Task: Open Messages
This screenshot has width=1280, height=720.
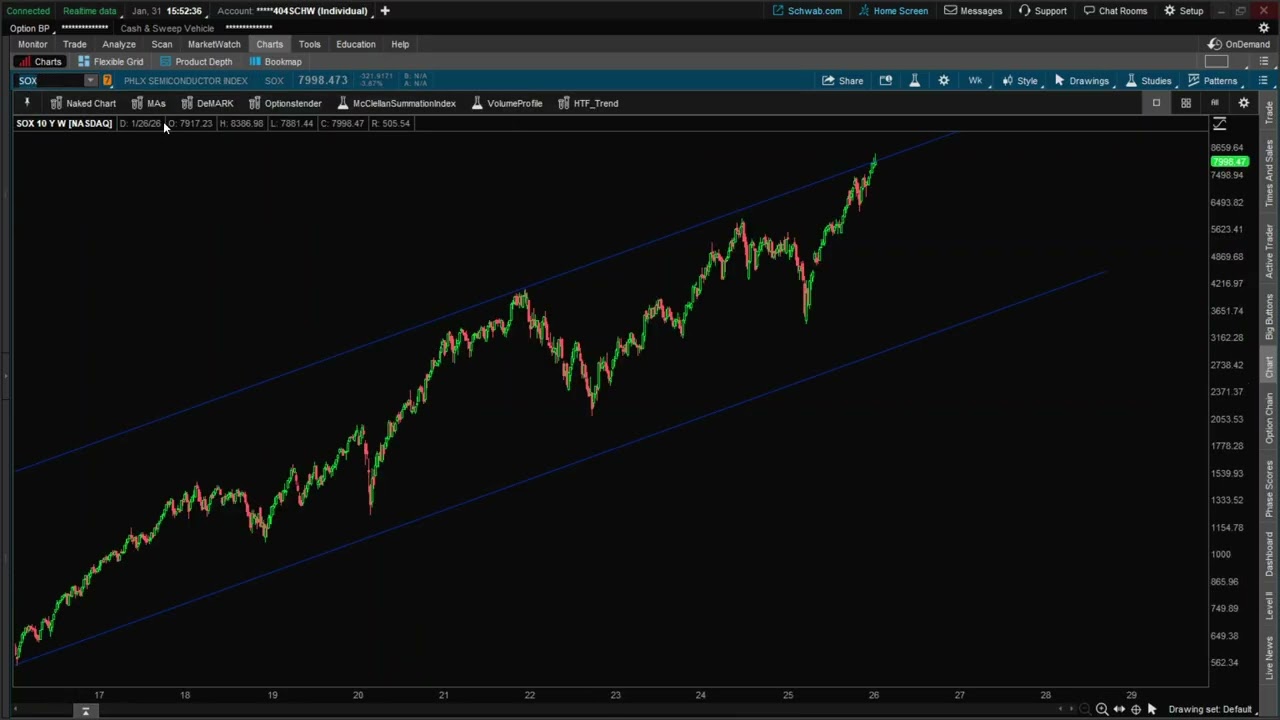Action: click(973, 11)
